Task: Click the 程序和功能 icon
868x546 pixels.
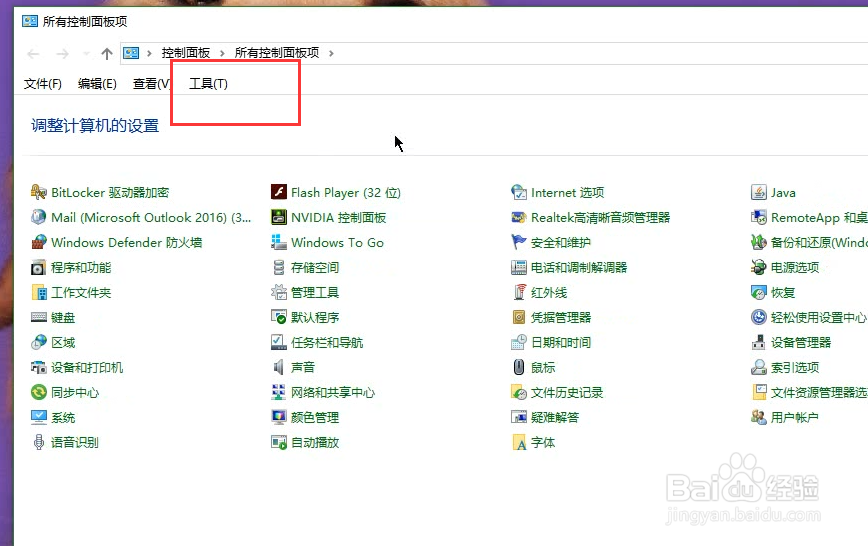Action: [x=38, y=267]
